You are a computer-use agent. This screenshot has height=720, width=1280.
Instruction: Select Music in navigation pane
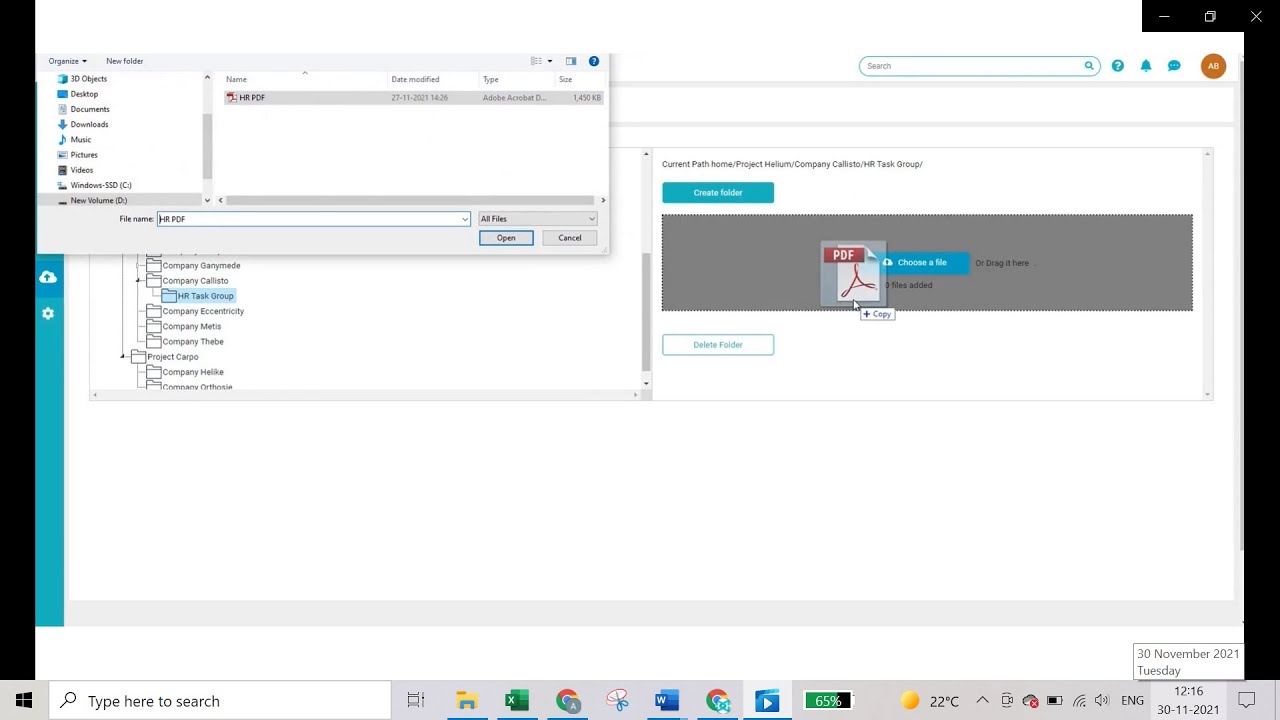[81, 140]
